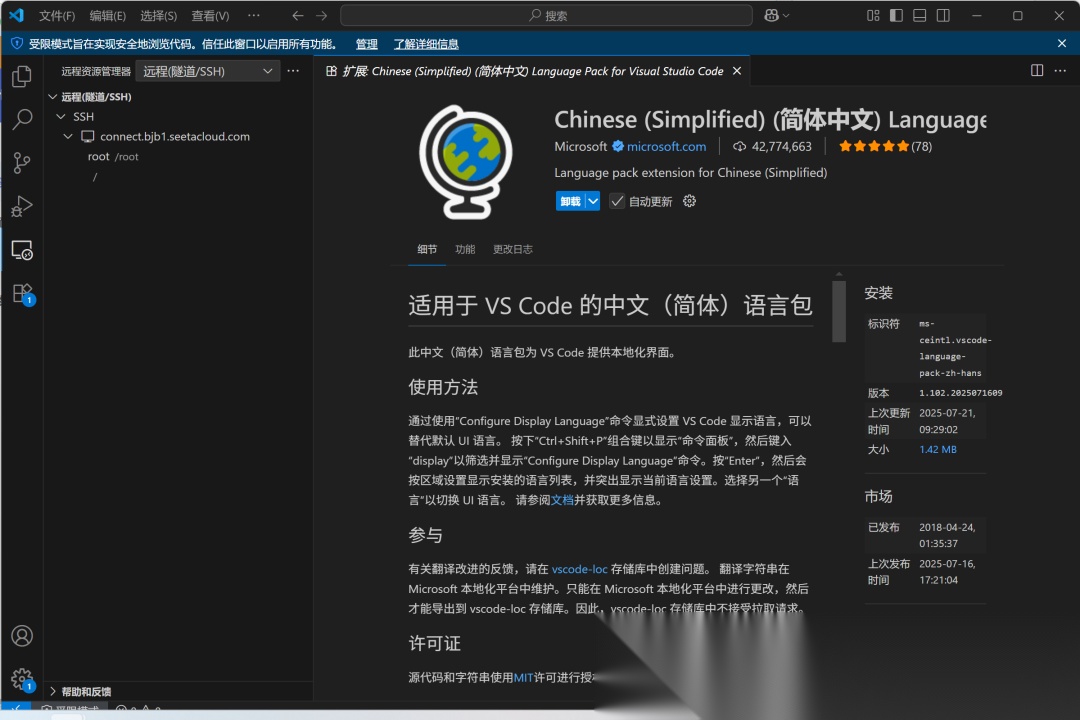Open editor more actions ellipsis
1080x720 pixels.
click(x=1060, y=70)
